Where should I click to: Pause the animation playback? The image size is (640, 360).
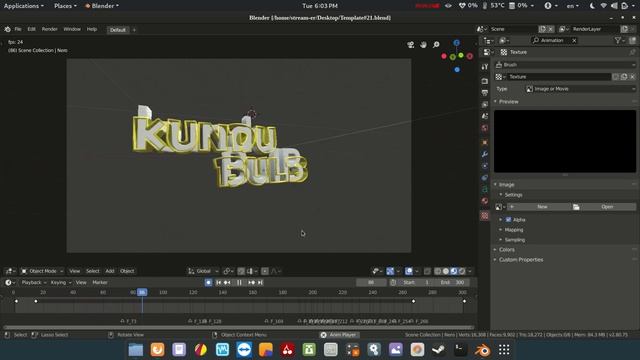(240, 282)
